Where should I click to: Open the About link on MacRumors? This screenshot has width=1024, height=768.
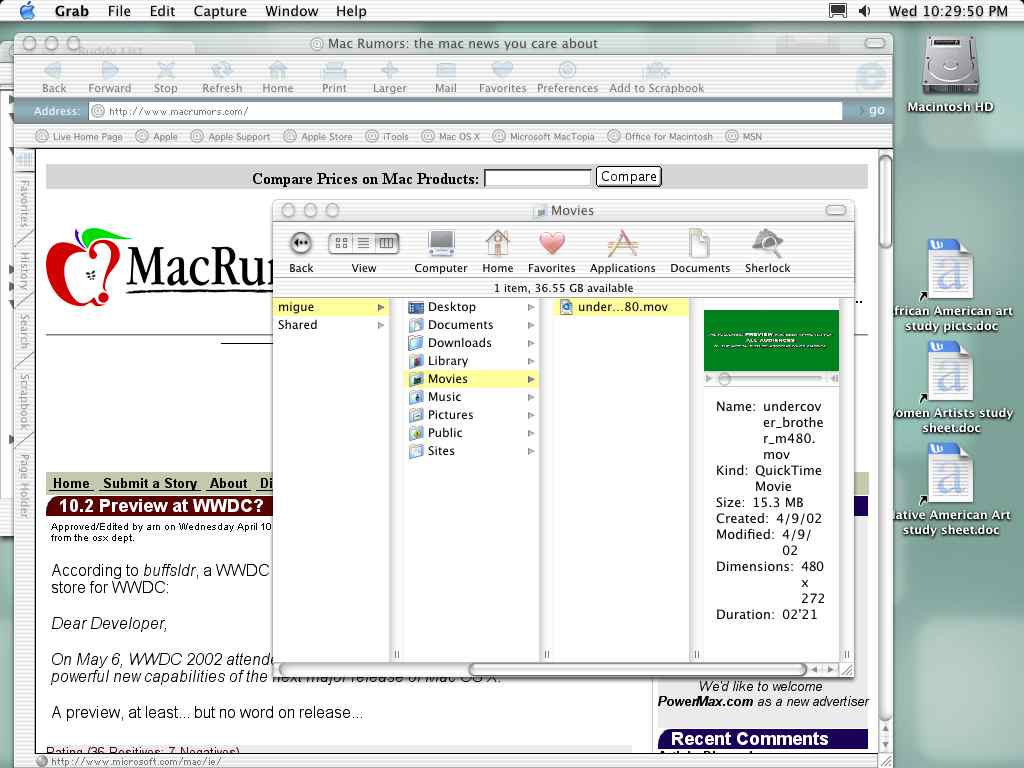tap(229, 483)
